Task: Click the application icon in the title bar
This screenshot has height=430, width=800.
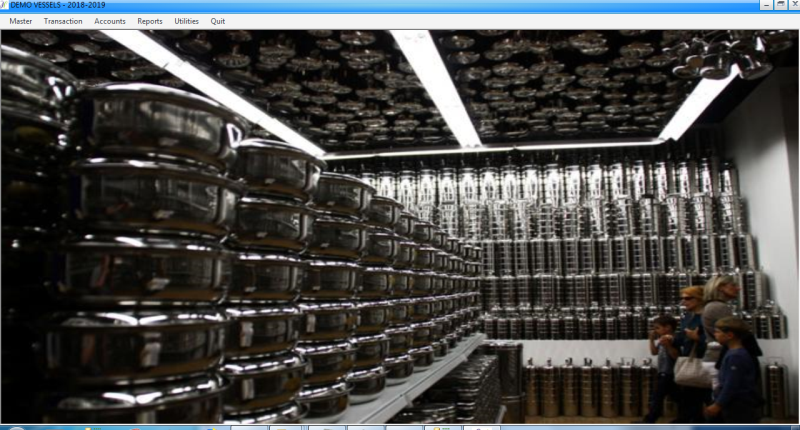Action: (4, 5)
